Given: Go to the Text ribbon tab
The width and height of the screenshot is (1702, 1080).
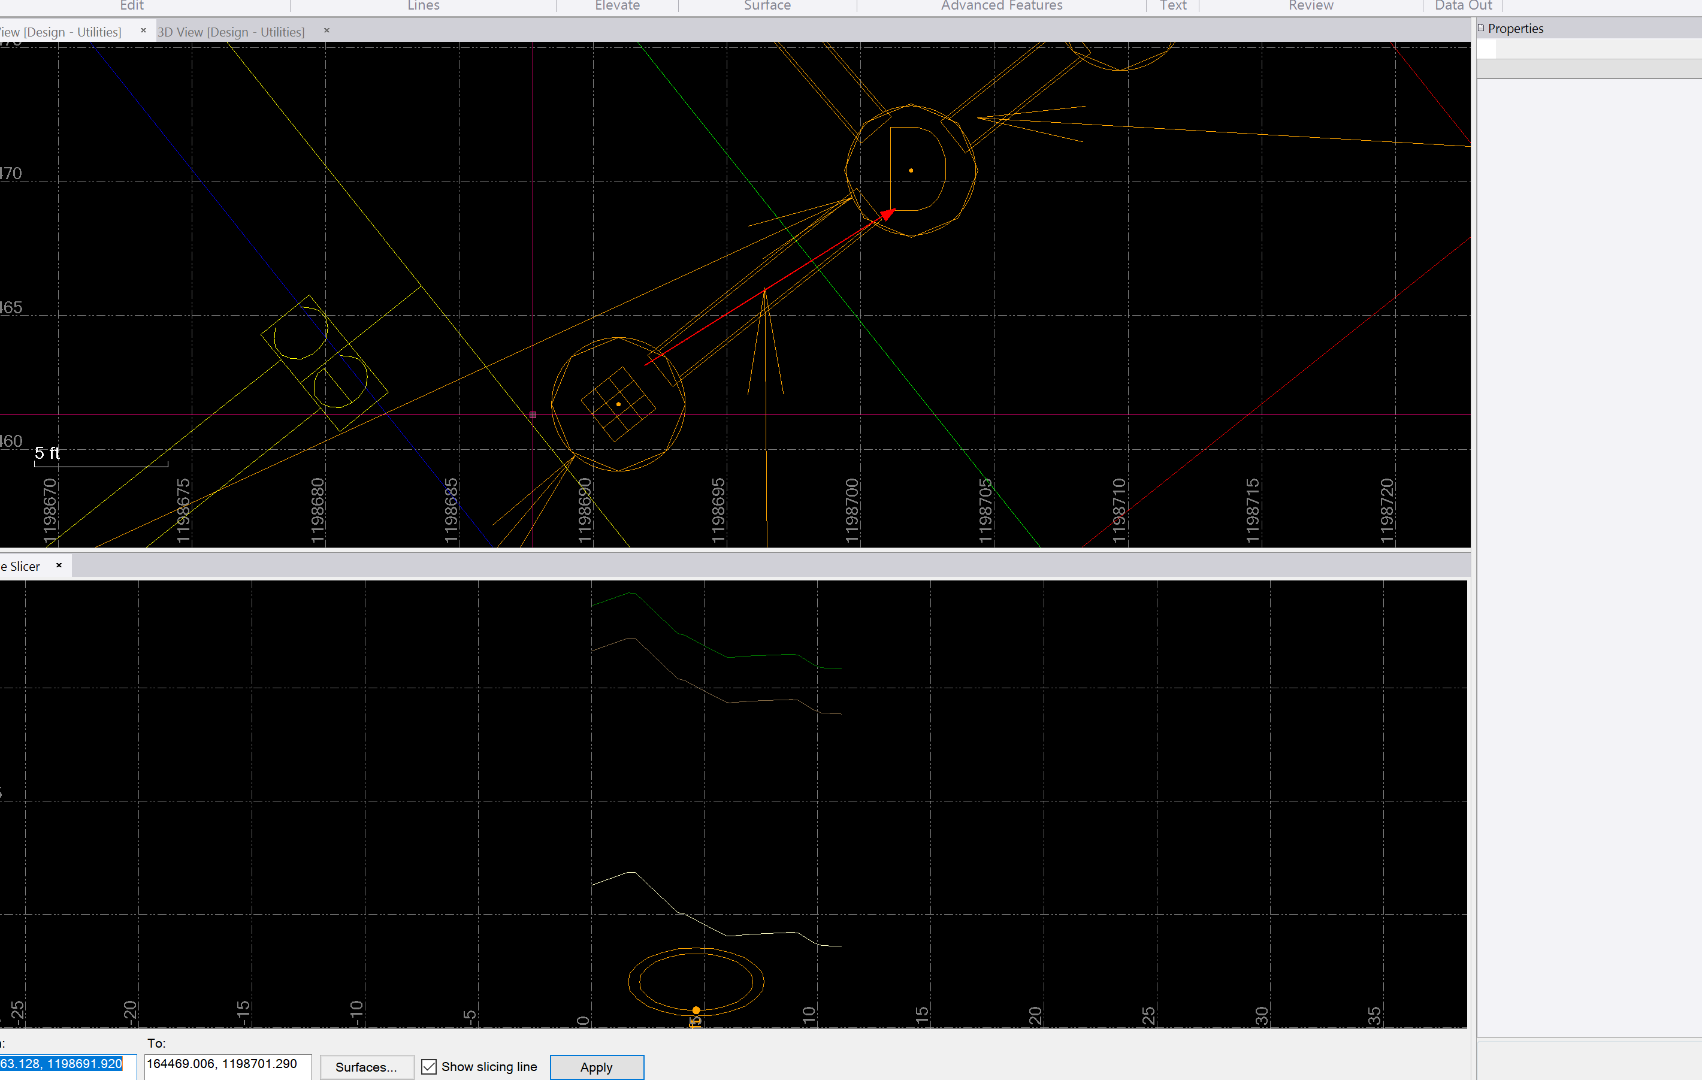Looking at the screenshot, I should point(1173,6).
